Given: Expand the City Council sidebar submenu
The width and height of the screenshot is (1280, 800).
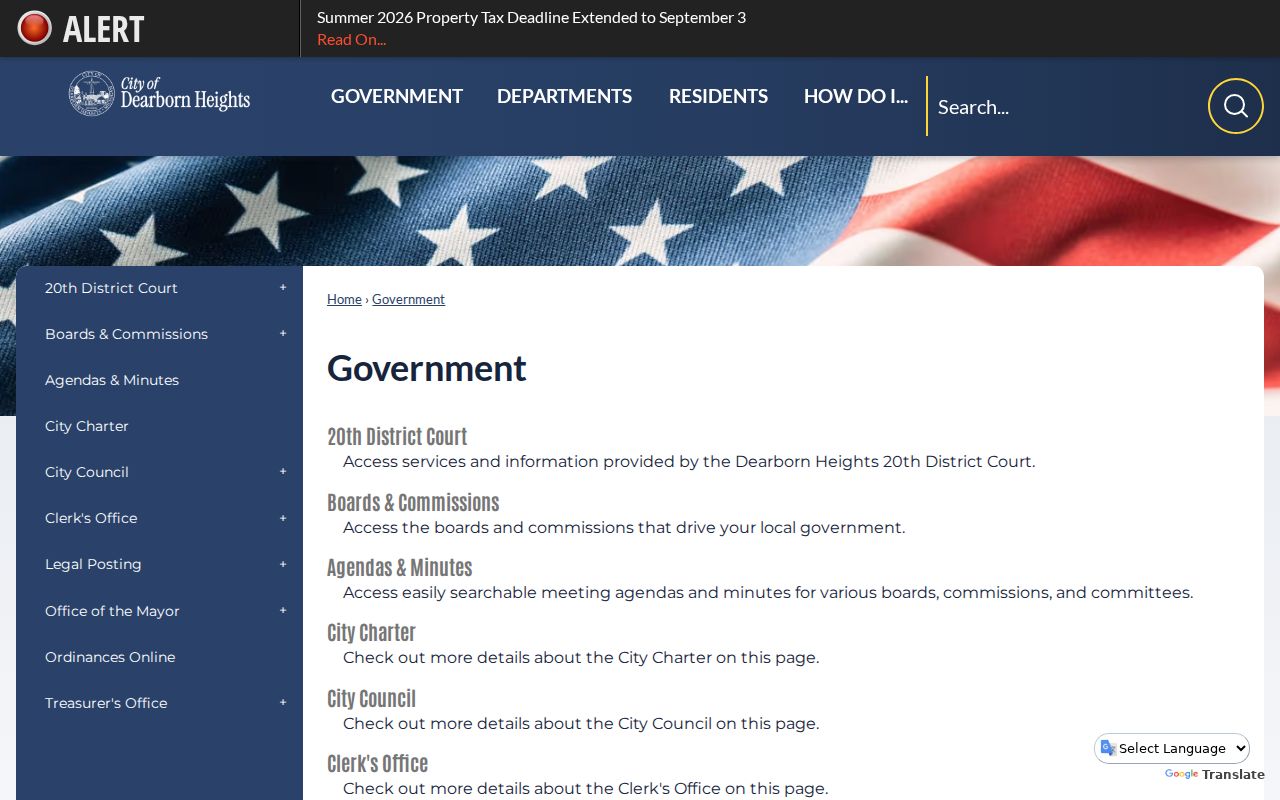Looking at the screenshot, I should click(283, 472).
